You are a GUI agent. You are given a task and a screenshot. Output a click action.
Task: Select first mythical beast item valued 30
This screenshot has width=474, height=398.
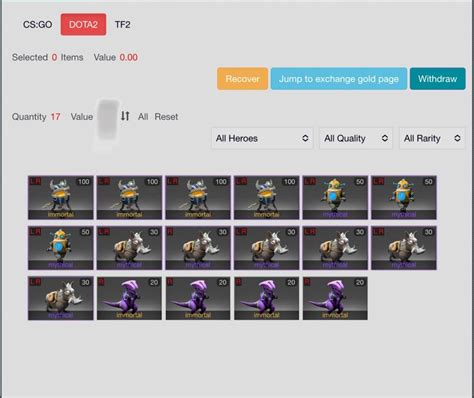129,248
